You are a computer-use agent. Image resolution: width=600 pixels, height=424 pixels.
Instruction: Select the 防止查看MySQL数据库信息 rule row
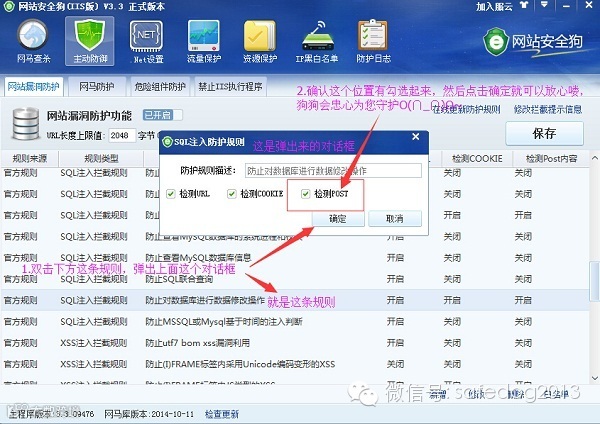(x=295, y=258)
